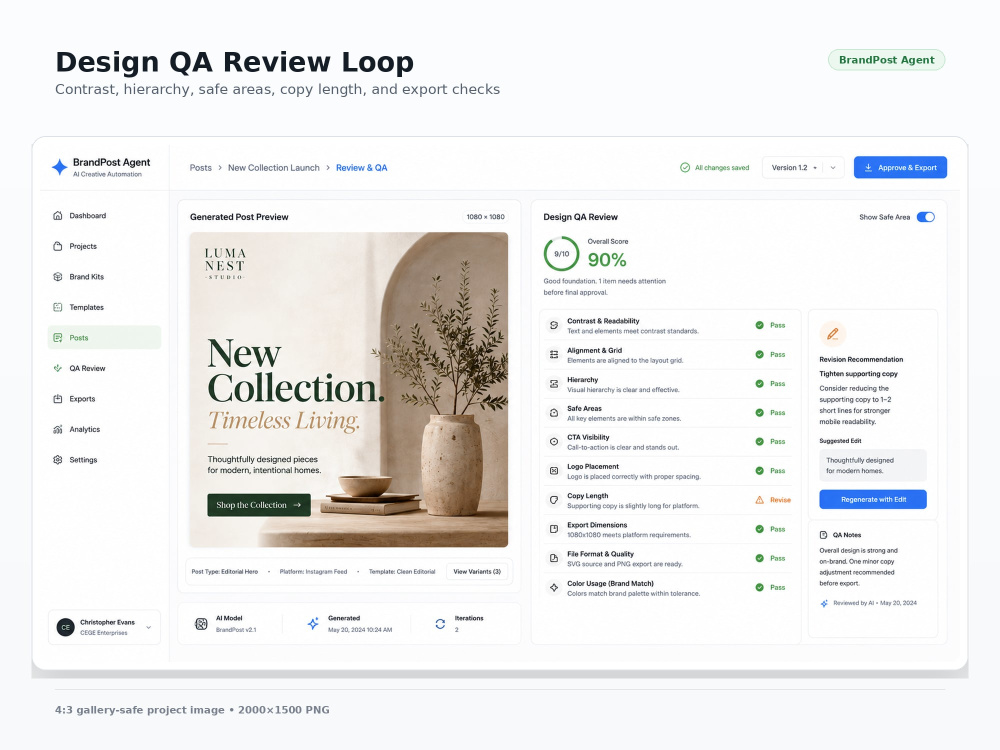
Task: Click the Contrast & Readability row icon
Action: (554, 325)
